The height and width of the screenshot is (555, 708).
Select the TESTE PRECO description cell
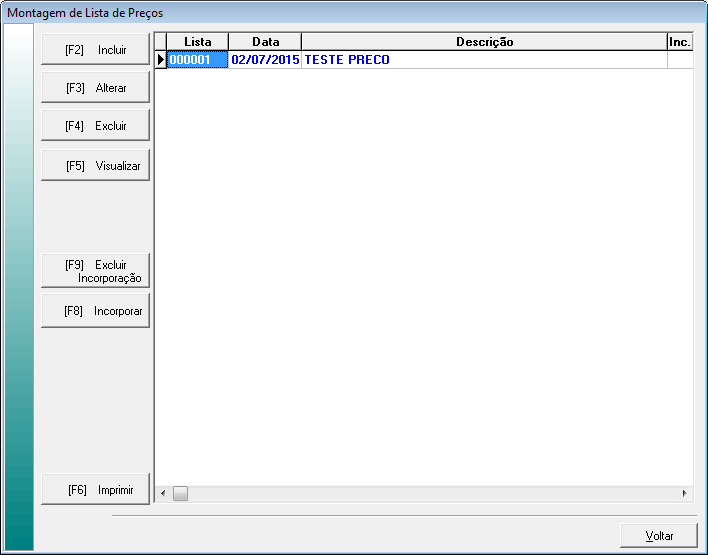[x=484, y=60]
